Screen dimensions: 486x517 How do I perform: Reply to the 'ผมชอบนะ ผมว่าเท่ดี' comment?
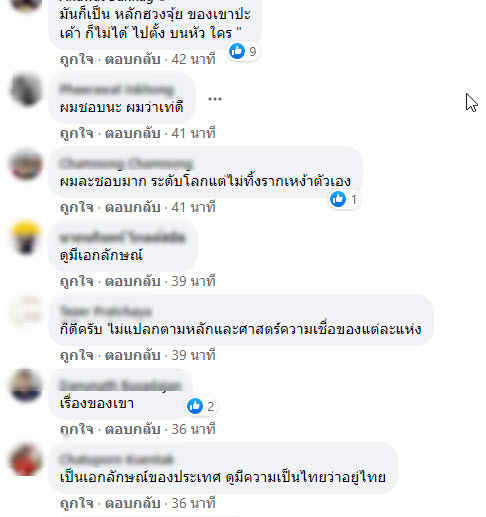(133, 133)
